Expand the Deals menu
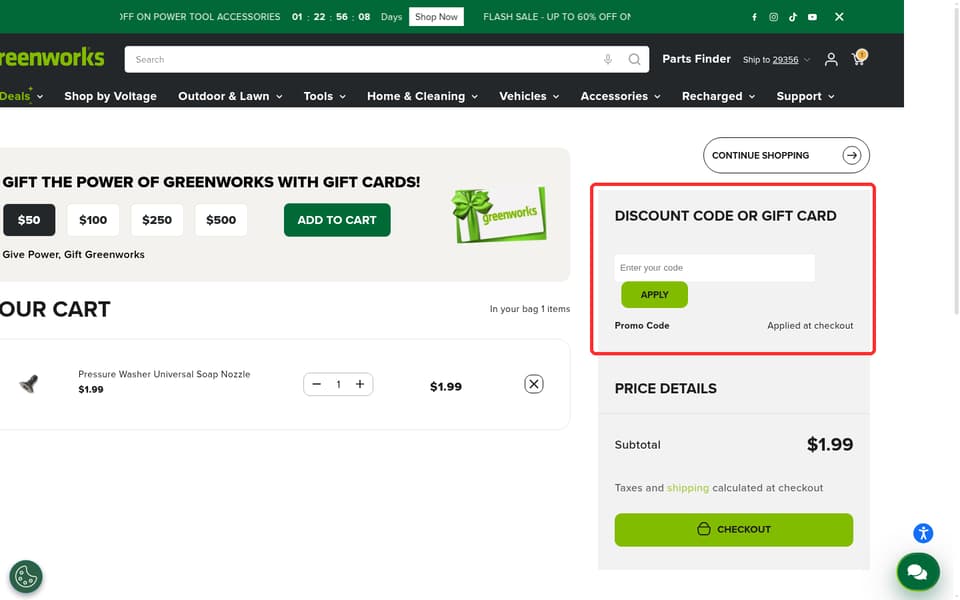 click(x=21, y=96)
